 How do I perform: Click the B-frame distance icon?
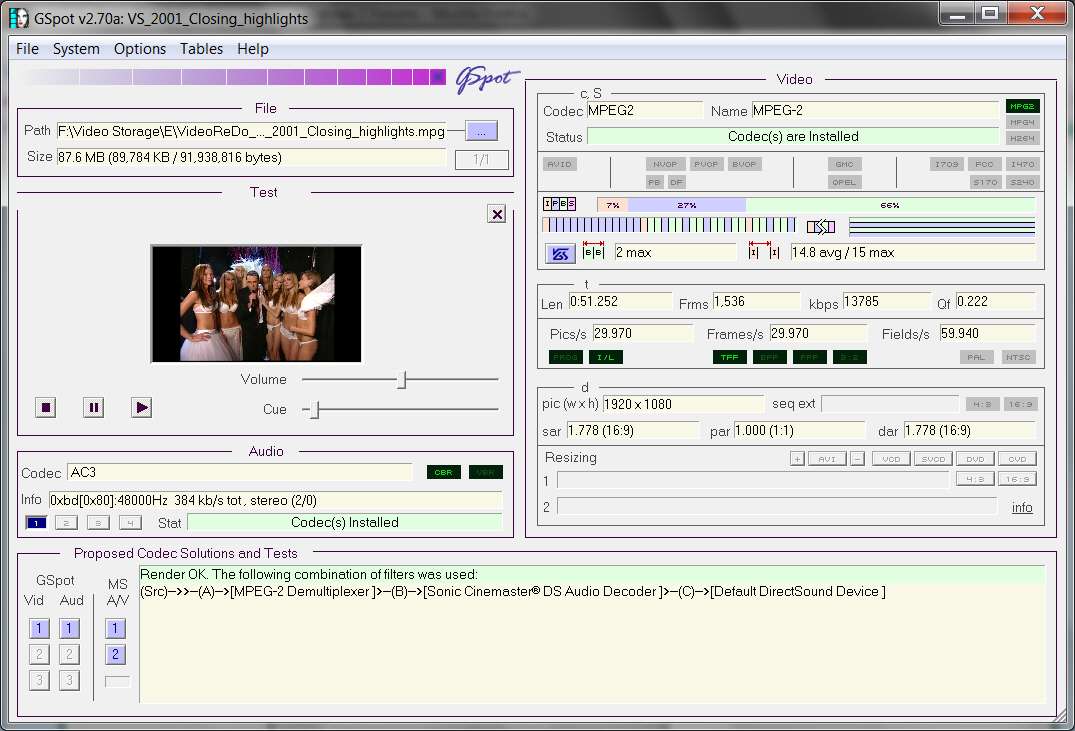click(593, 250)
